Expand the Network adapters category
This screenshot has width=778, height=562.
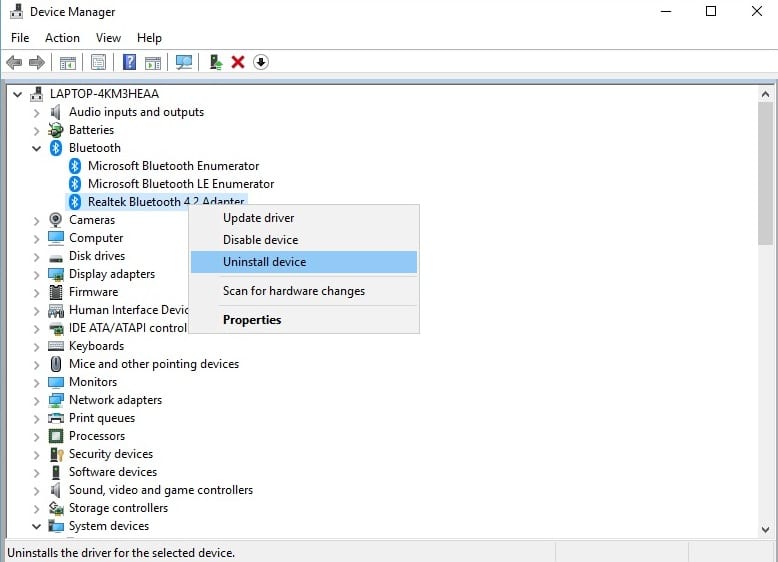[x=37, y=400]
